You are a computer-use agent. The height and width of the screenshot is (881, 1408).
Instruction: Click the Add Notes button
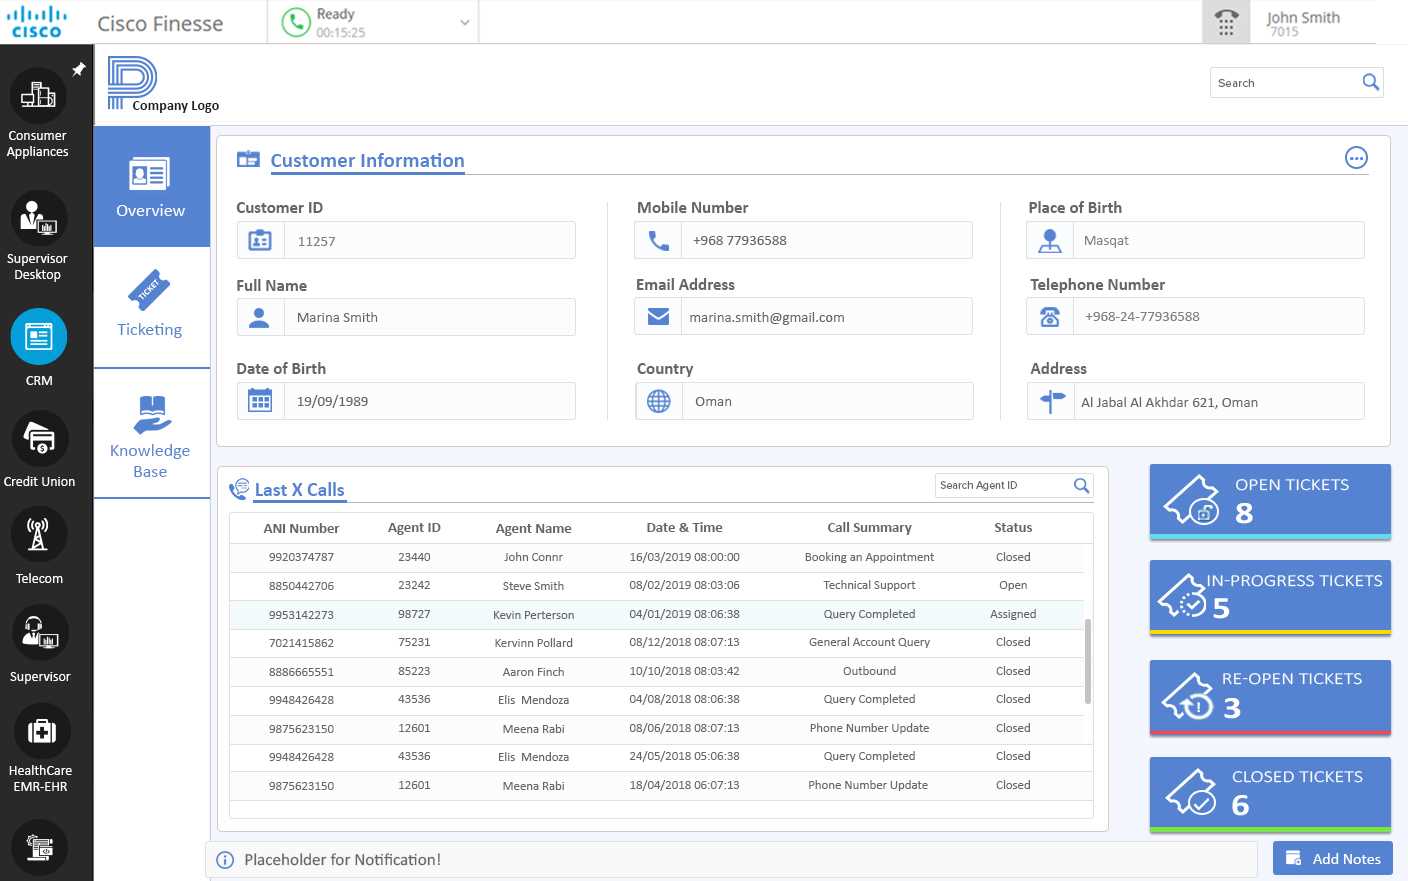[1332, 858]
